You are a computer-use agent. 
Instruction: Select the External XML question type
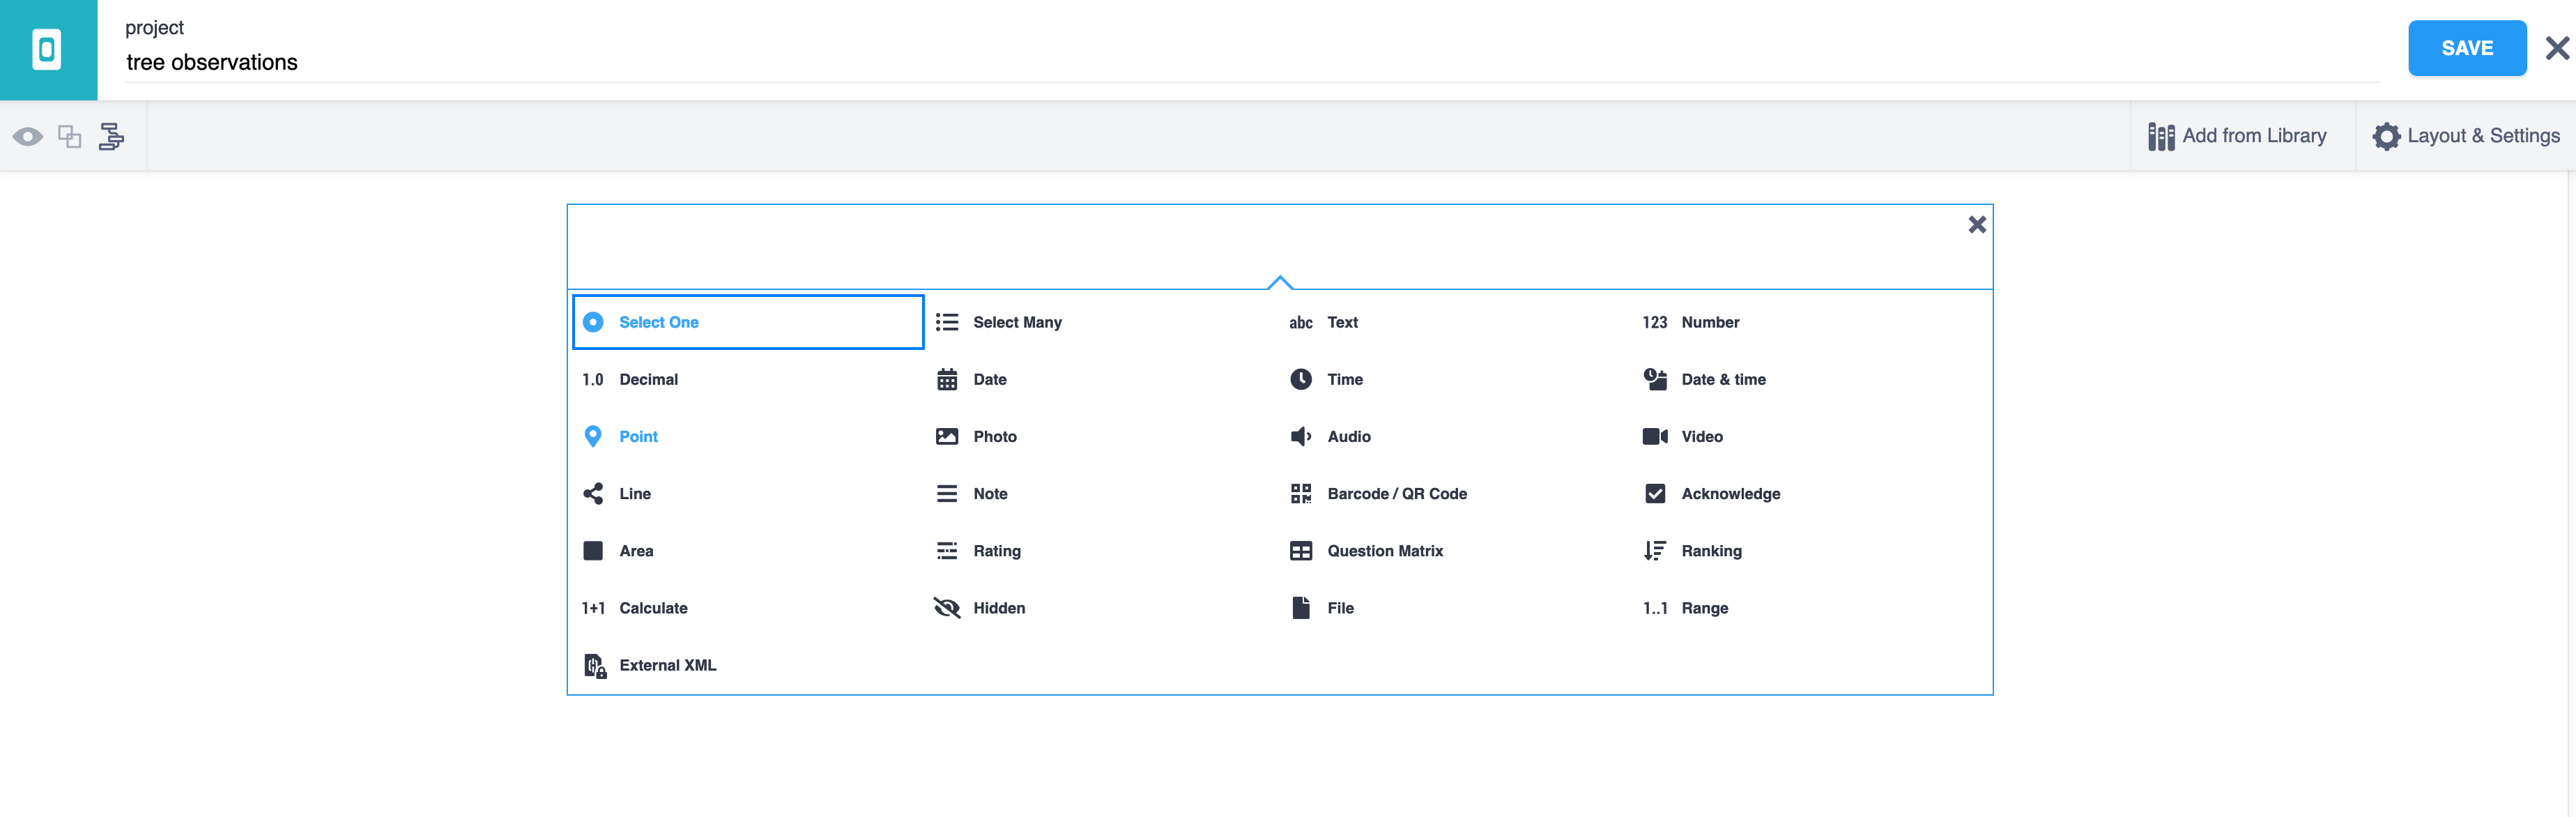(668, 666)
